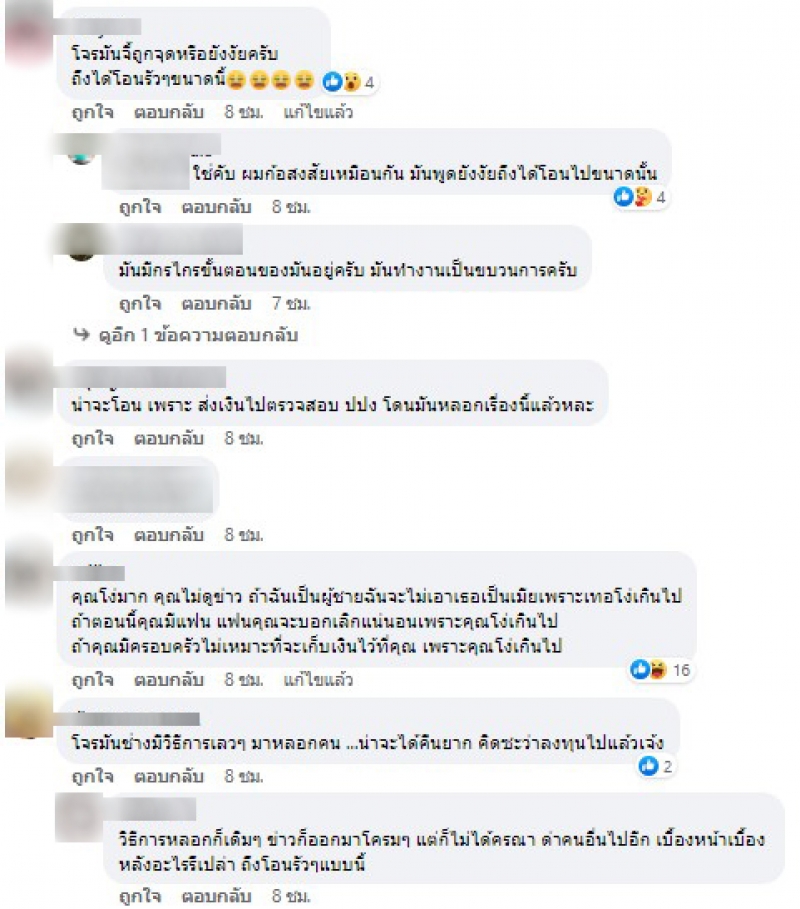Click the reply arrow icon for more replies

[x=81, y=334]
